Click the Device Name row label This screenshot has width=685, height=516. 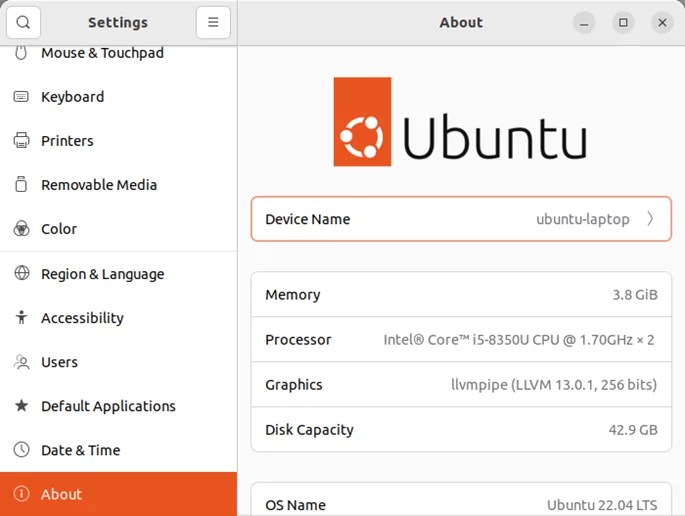308,219
